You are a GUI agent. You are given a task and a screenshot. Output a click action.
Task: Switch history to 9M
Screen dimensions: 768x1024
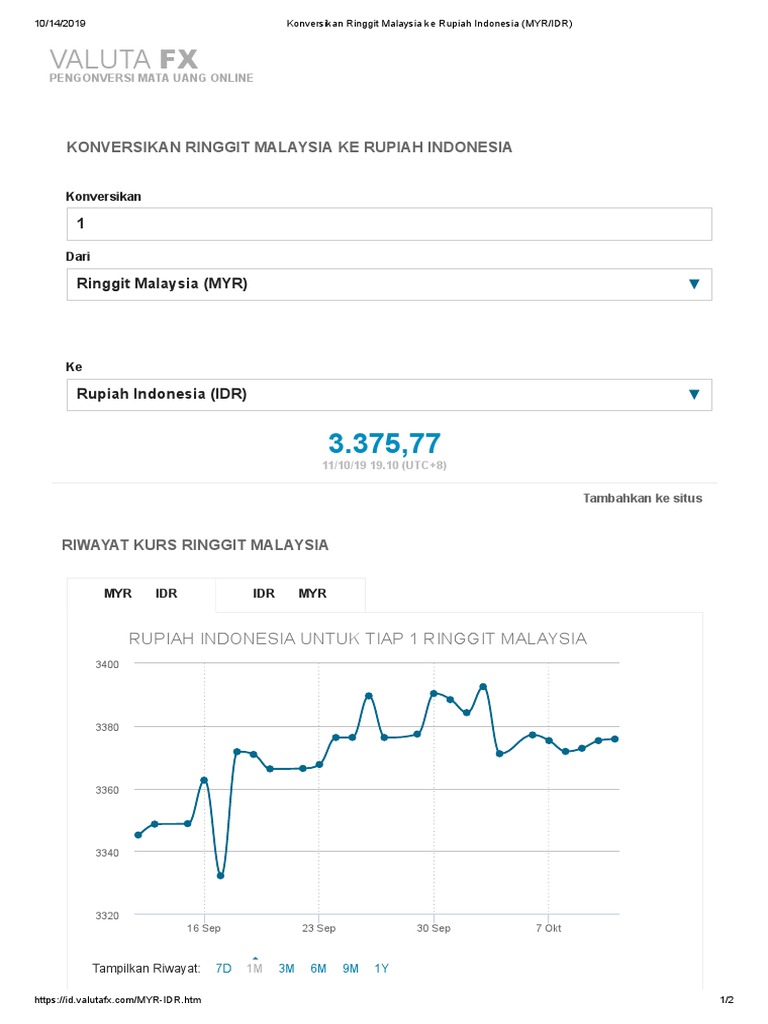(x=350, y=968)
